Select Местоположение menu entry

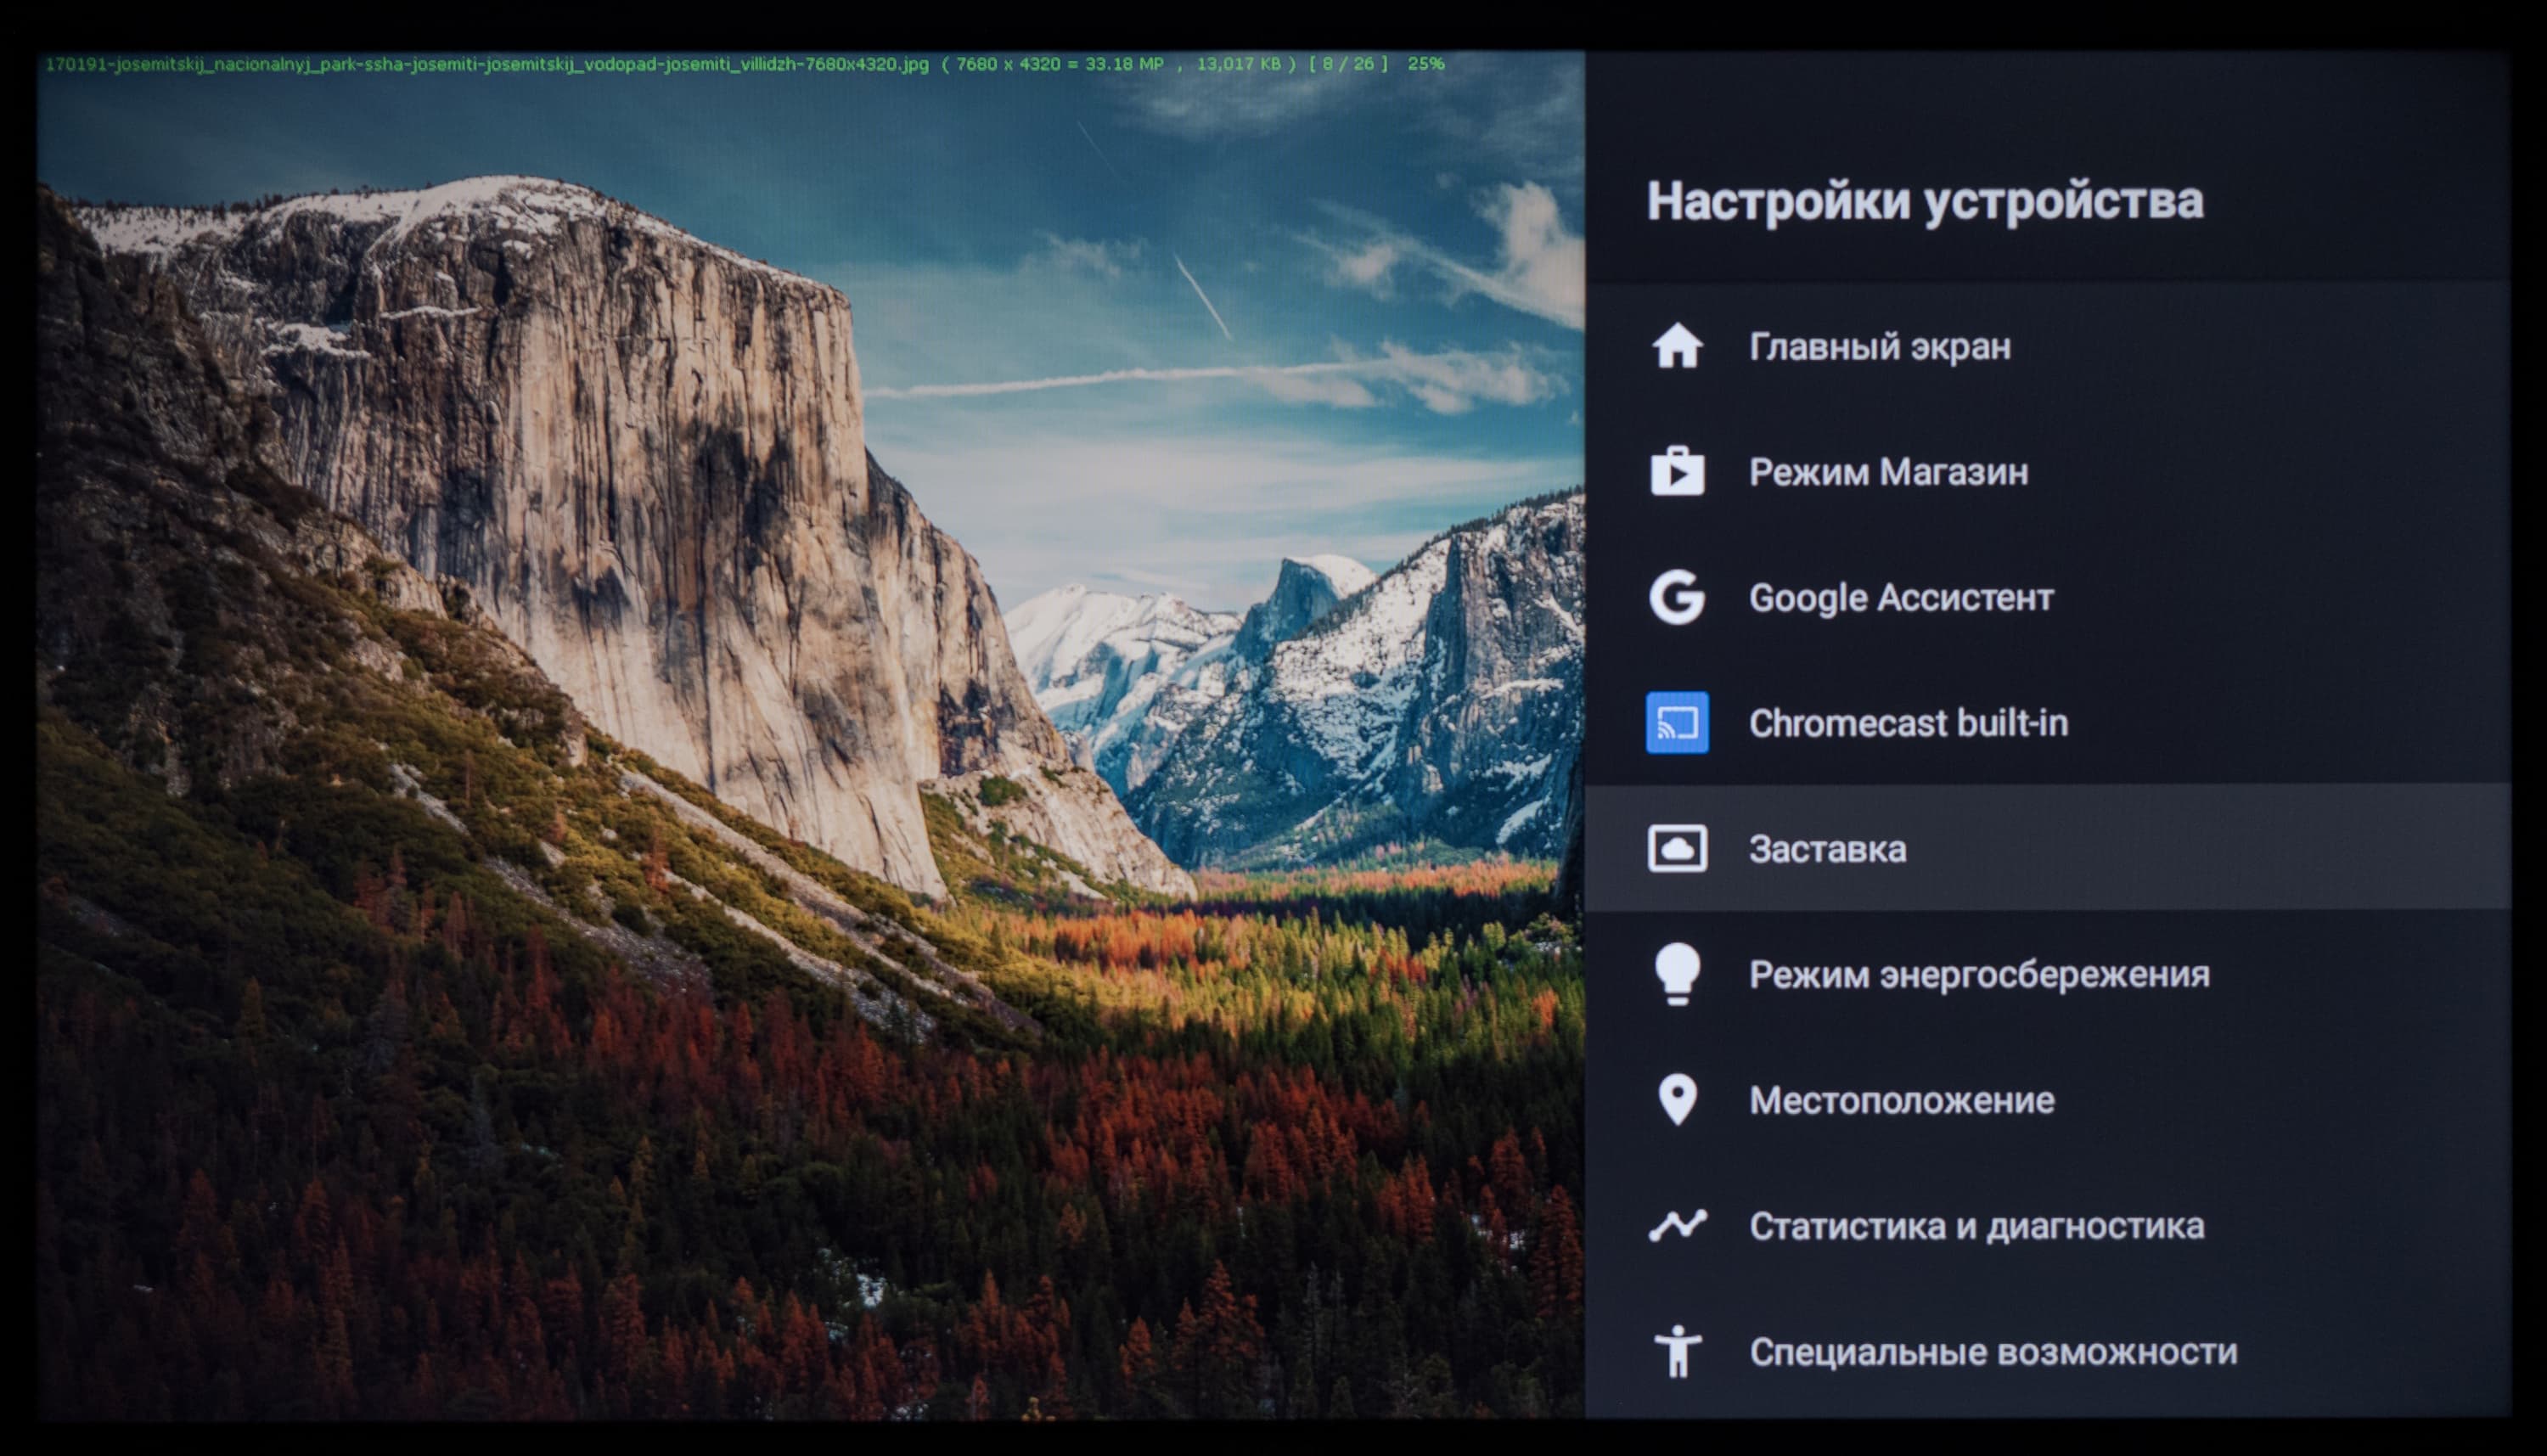pyautogui.click(x=1901, y=1100)
